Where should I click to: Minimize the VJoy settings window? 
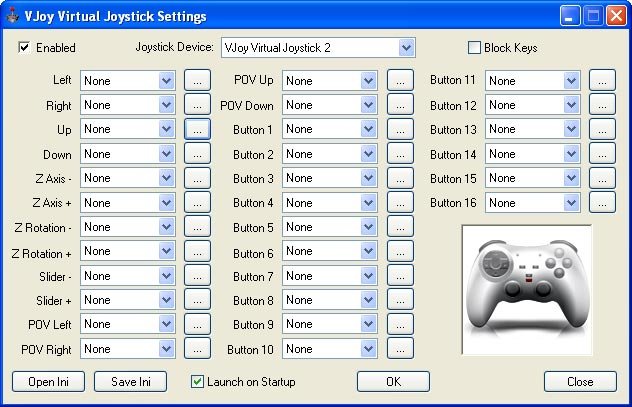pos(570,16)
